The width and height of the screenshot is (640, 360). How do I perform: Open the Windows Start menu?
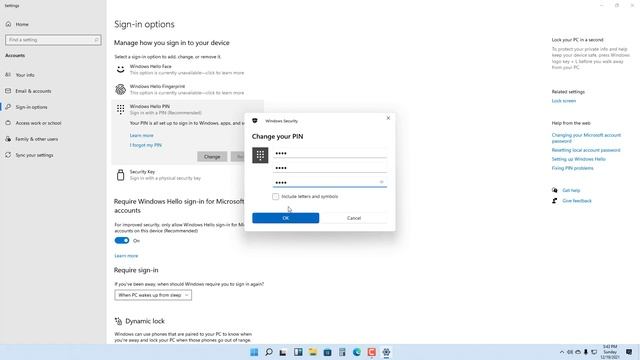pos(254,352)
